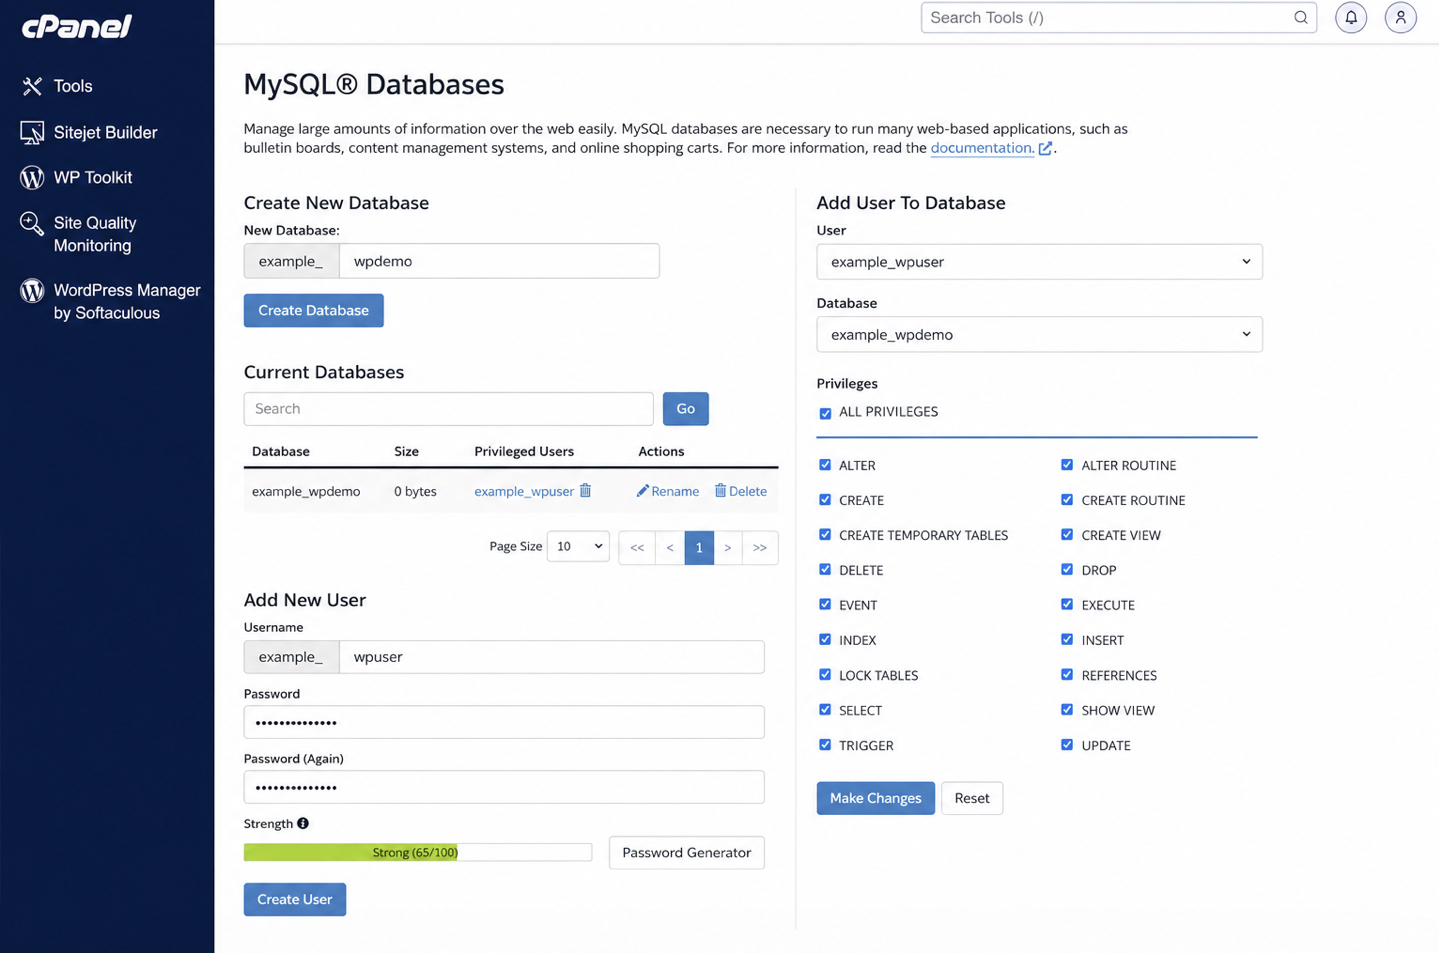Click the example_wpdemo database cell

pos(306,491)
